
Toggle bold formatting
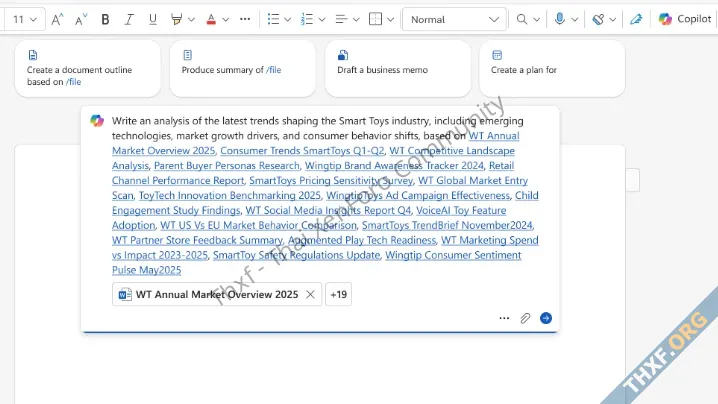point(105,19)
